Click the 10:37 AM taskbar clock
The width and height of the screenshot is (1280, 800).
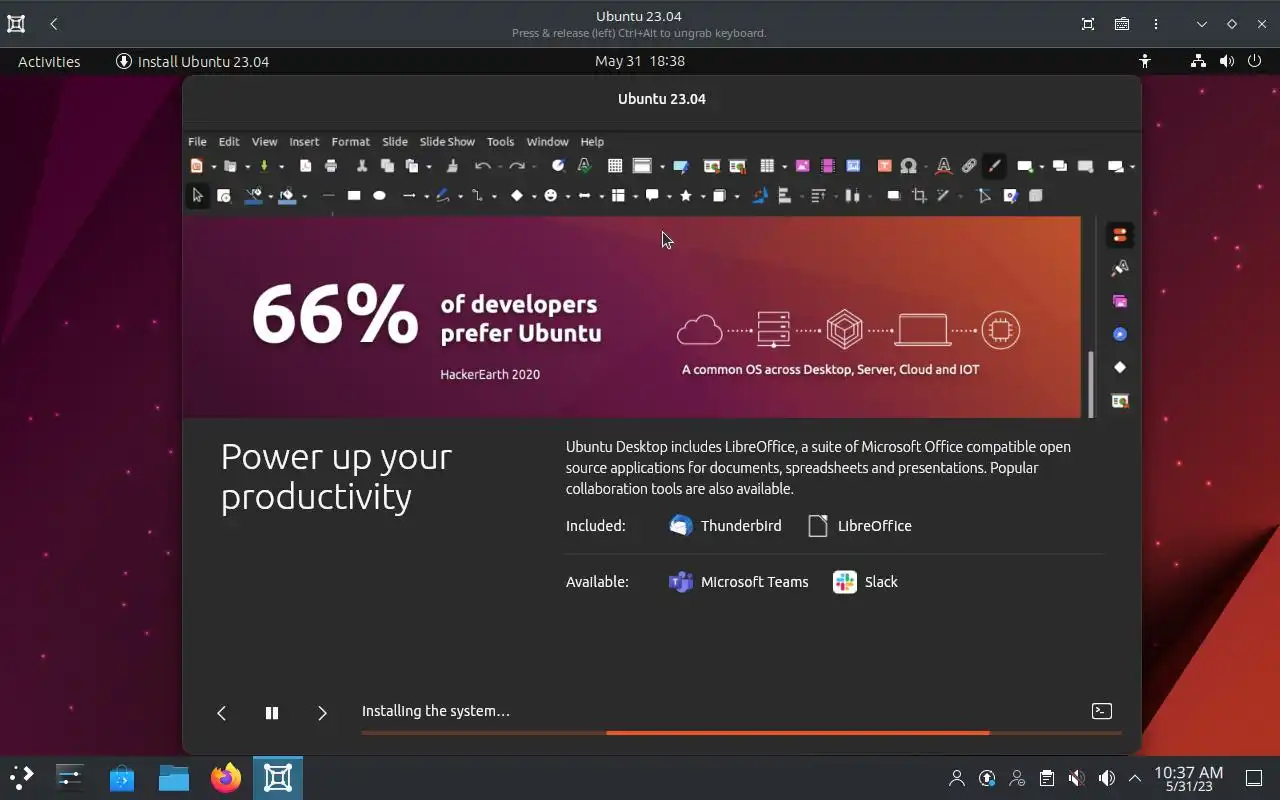pyautogui.click(x=1188, y=778)
